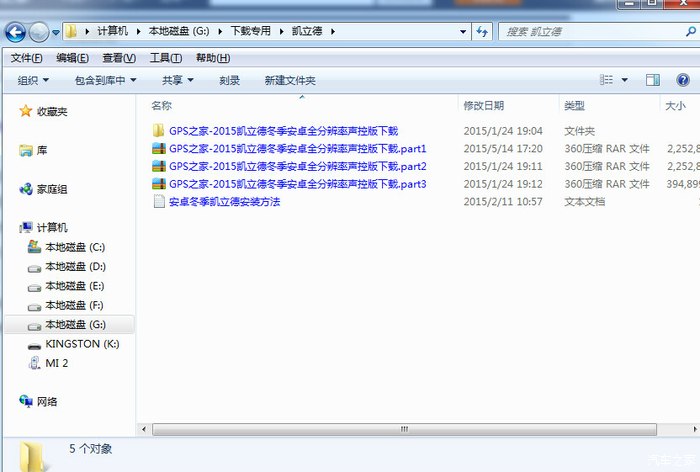700x472 pixels.
Task: Select the GPS之家 folder icon in file list
Action: pos(158,130)
